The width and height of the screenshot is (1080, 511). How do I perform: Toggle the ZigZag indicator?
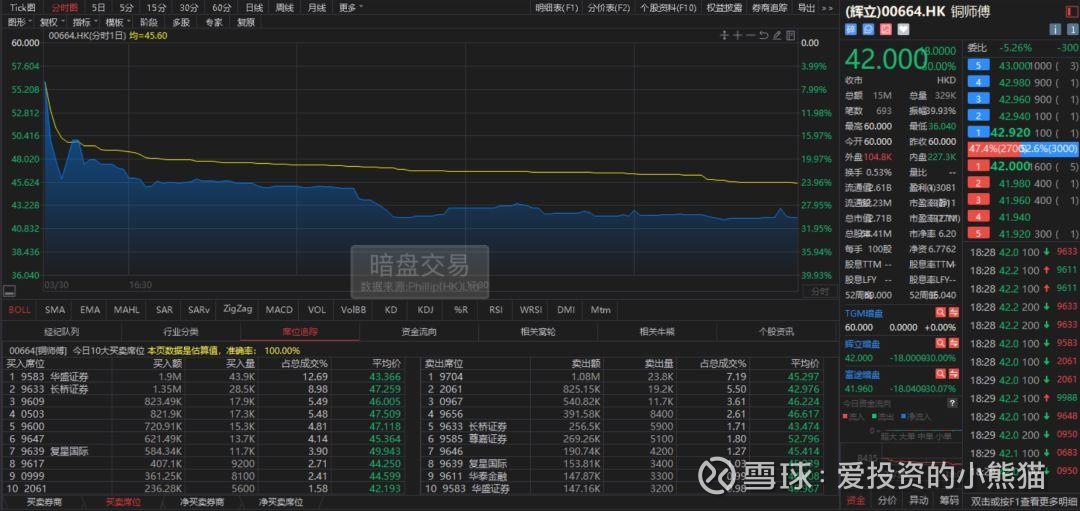[238, 310]
